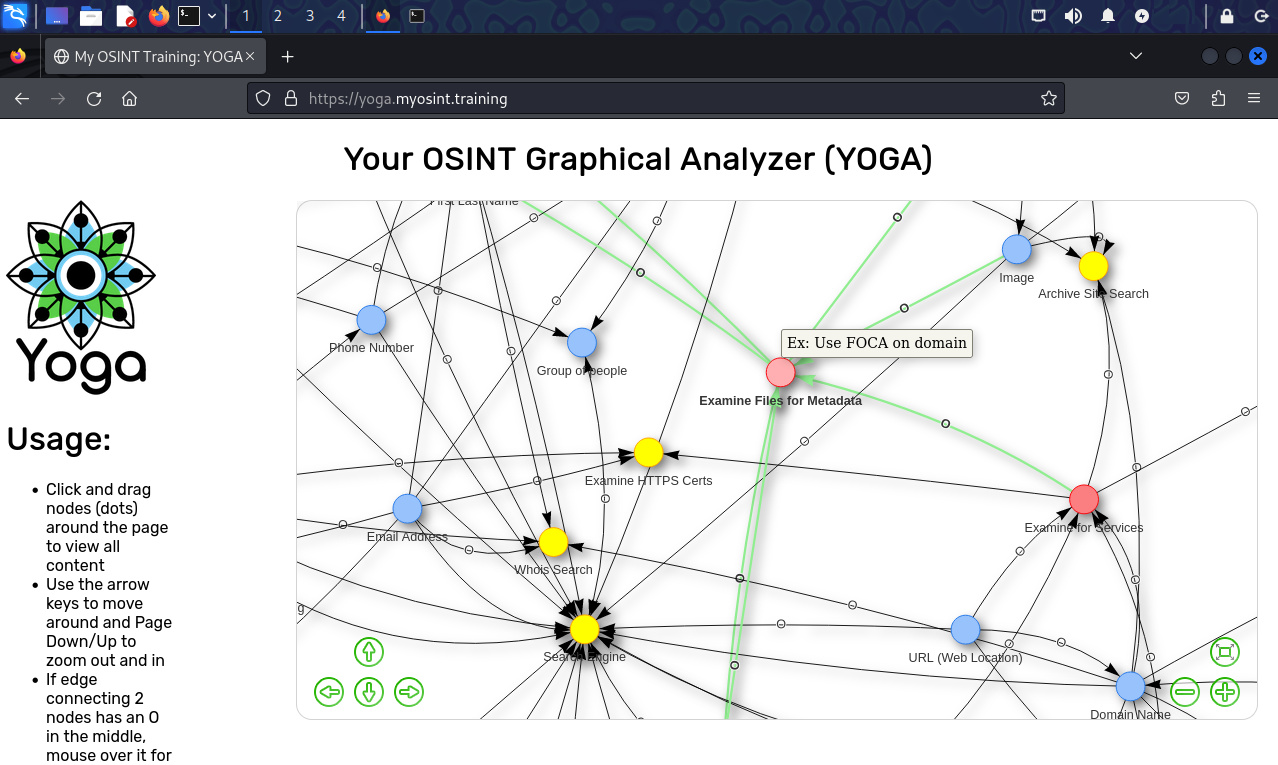Click the graph pan right arrow
1278x765 pixels.
pyautogui.click(x=409, y=692)
